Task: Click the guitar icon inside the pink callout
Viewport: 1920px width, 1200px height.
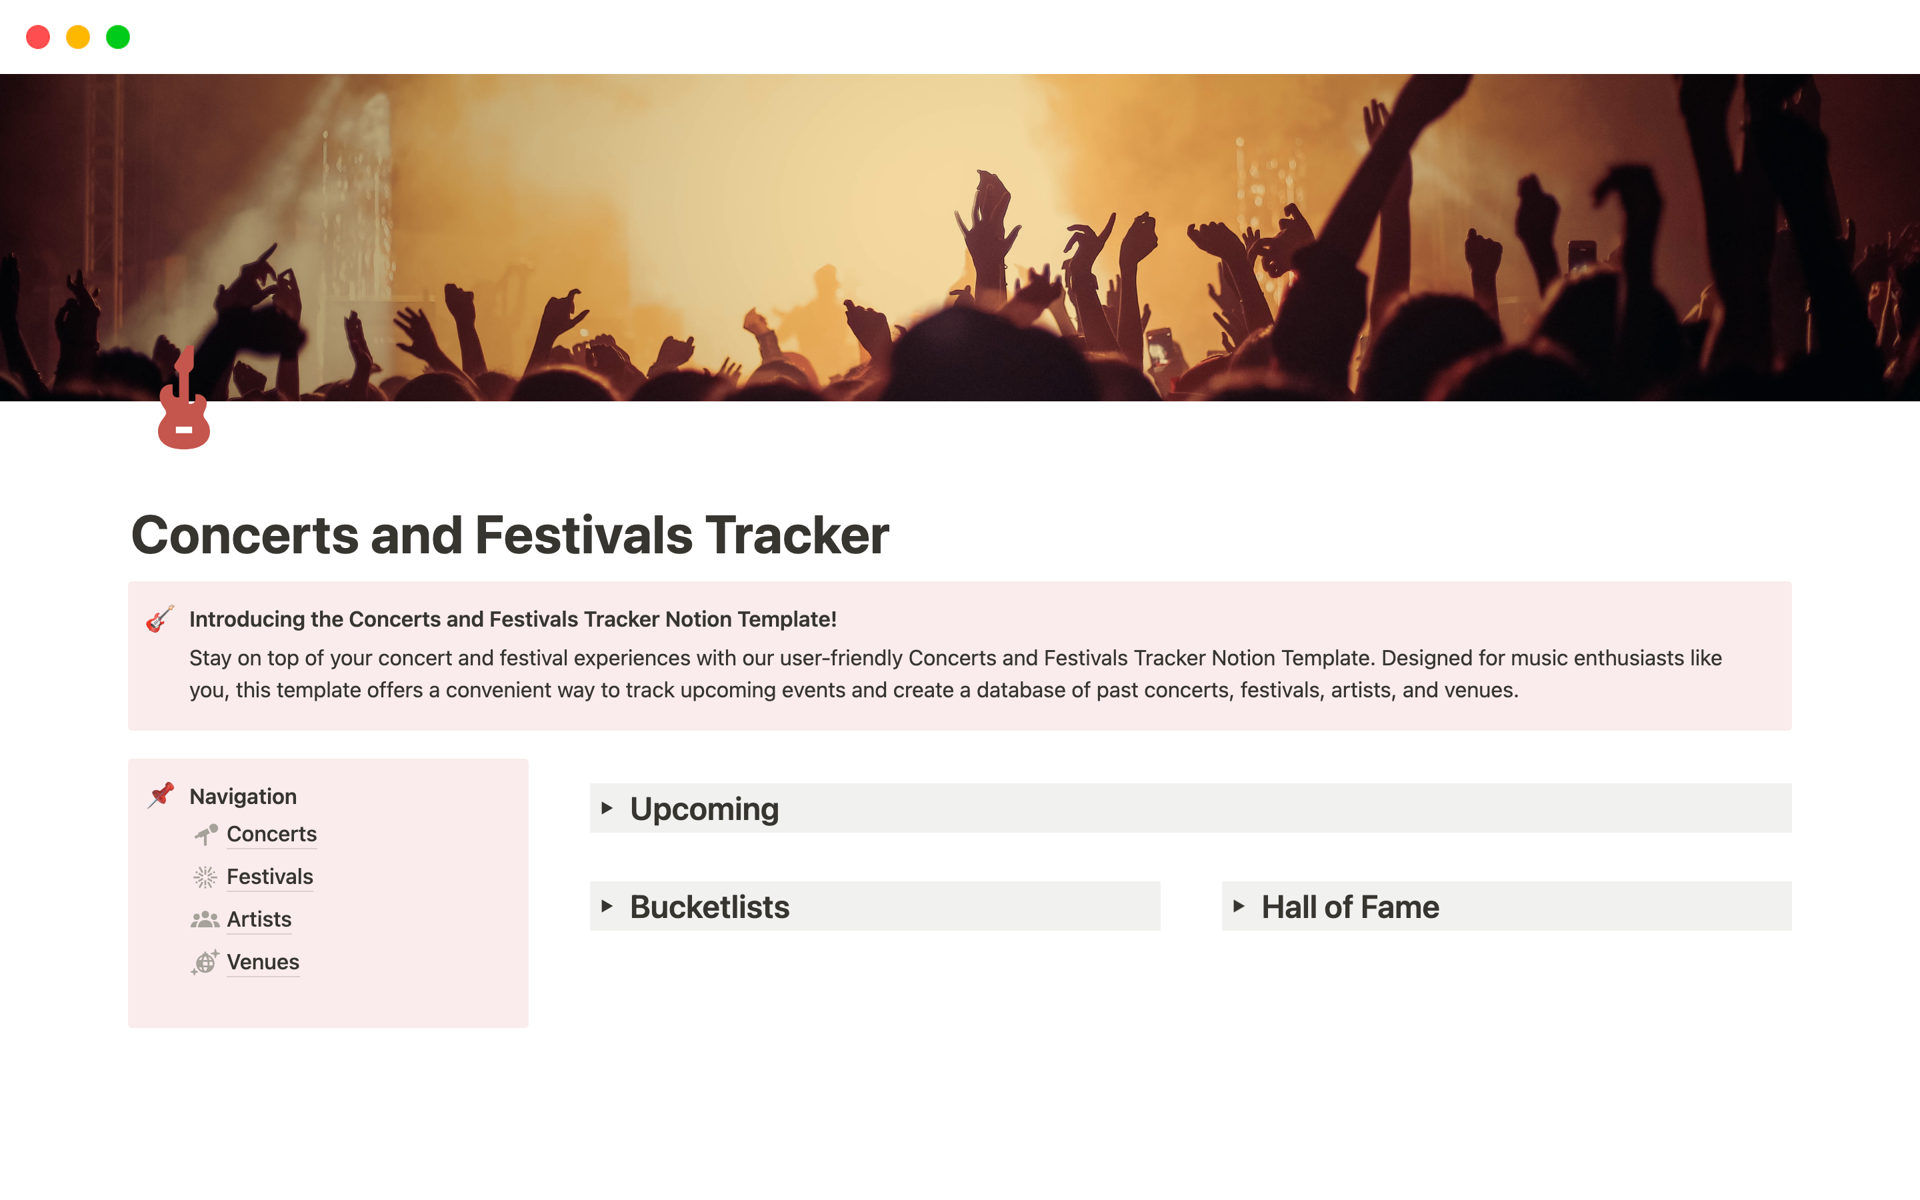Action: pyautogui.click(x=157, y=620)
